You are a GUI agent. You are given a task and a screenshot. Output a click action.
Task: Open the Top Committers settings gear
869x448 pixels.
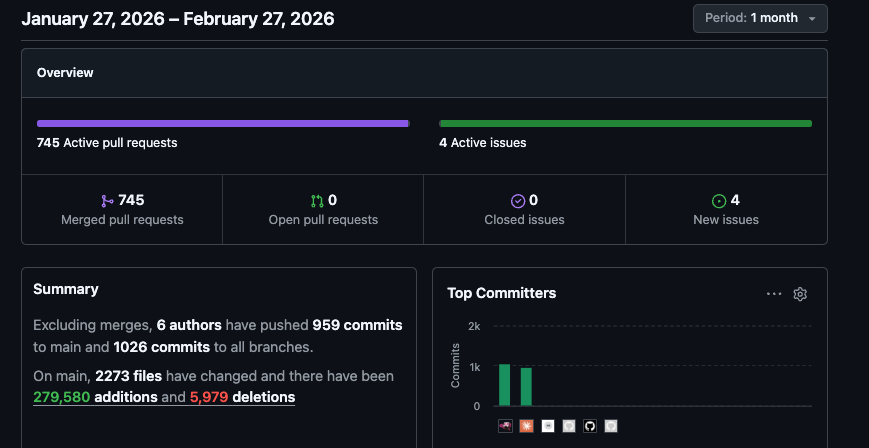tap(800, 294)
